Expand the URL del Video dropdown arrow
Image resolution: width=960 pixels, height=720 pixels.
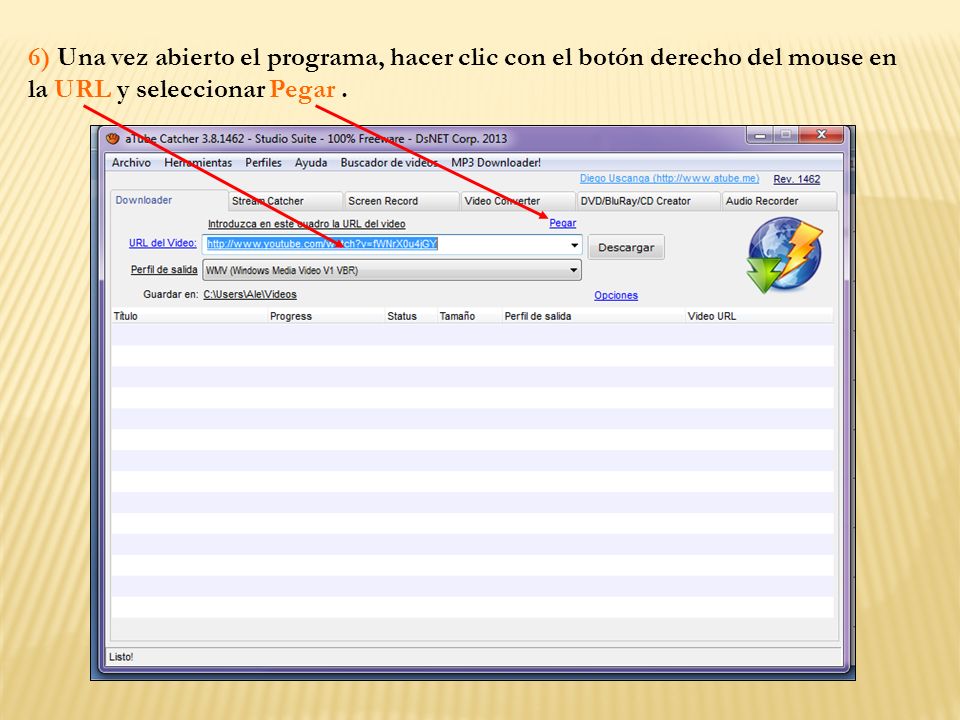point(574,245)
